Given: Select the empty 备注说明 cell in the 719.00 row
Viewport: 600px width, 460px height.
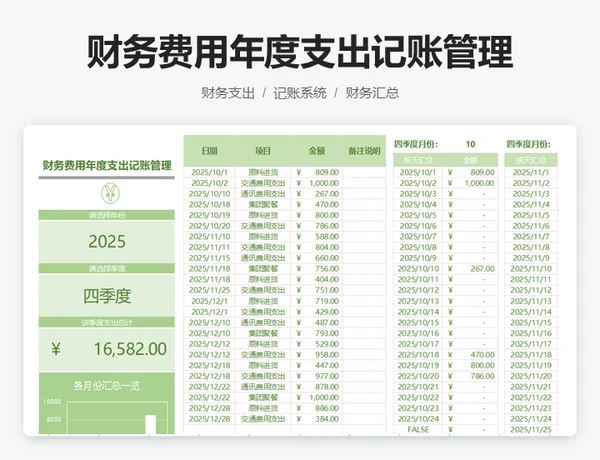Looking at the screenshot, I should (364, 301).
